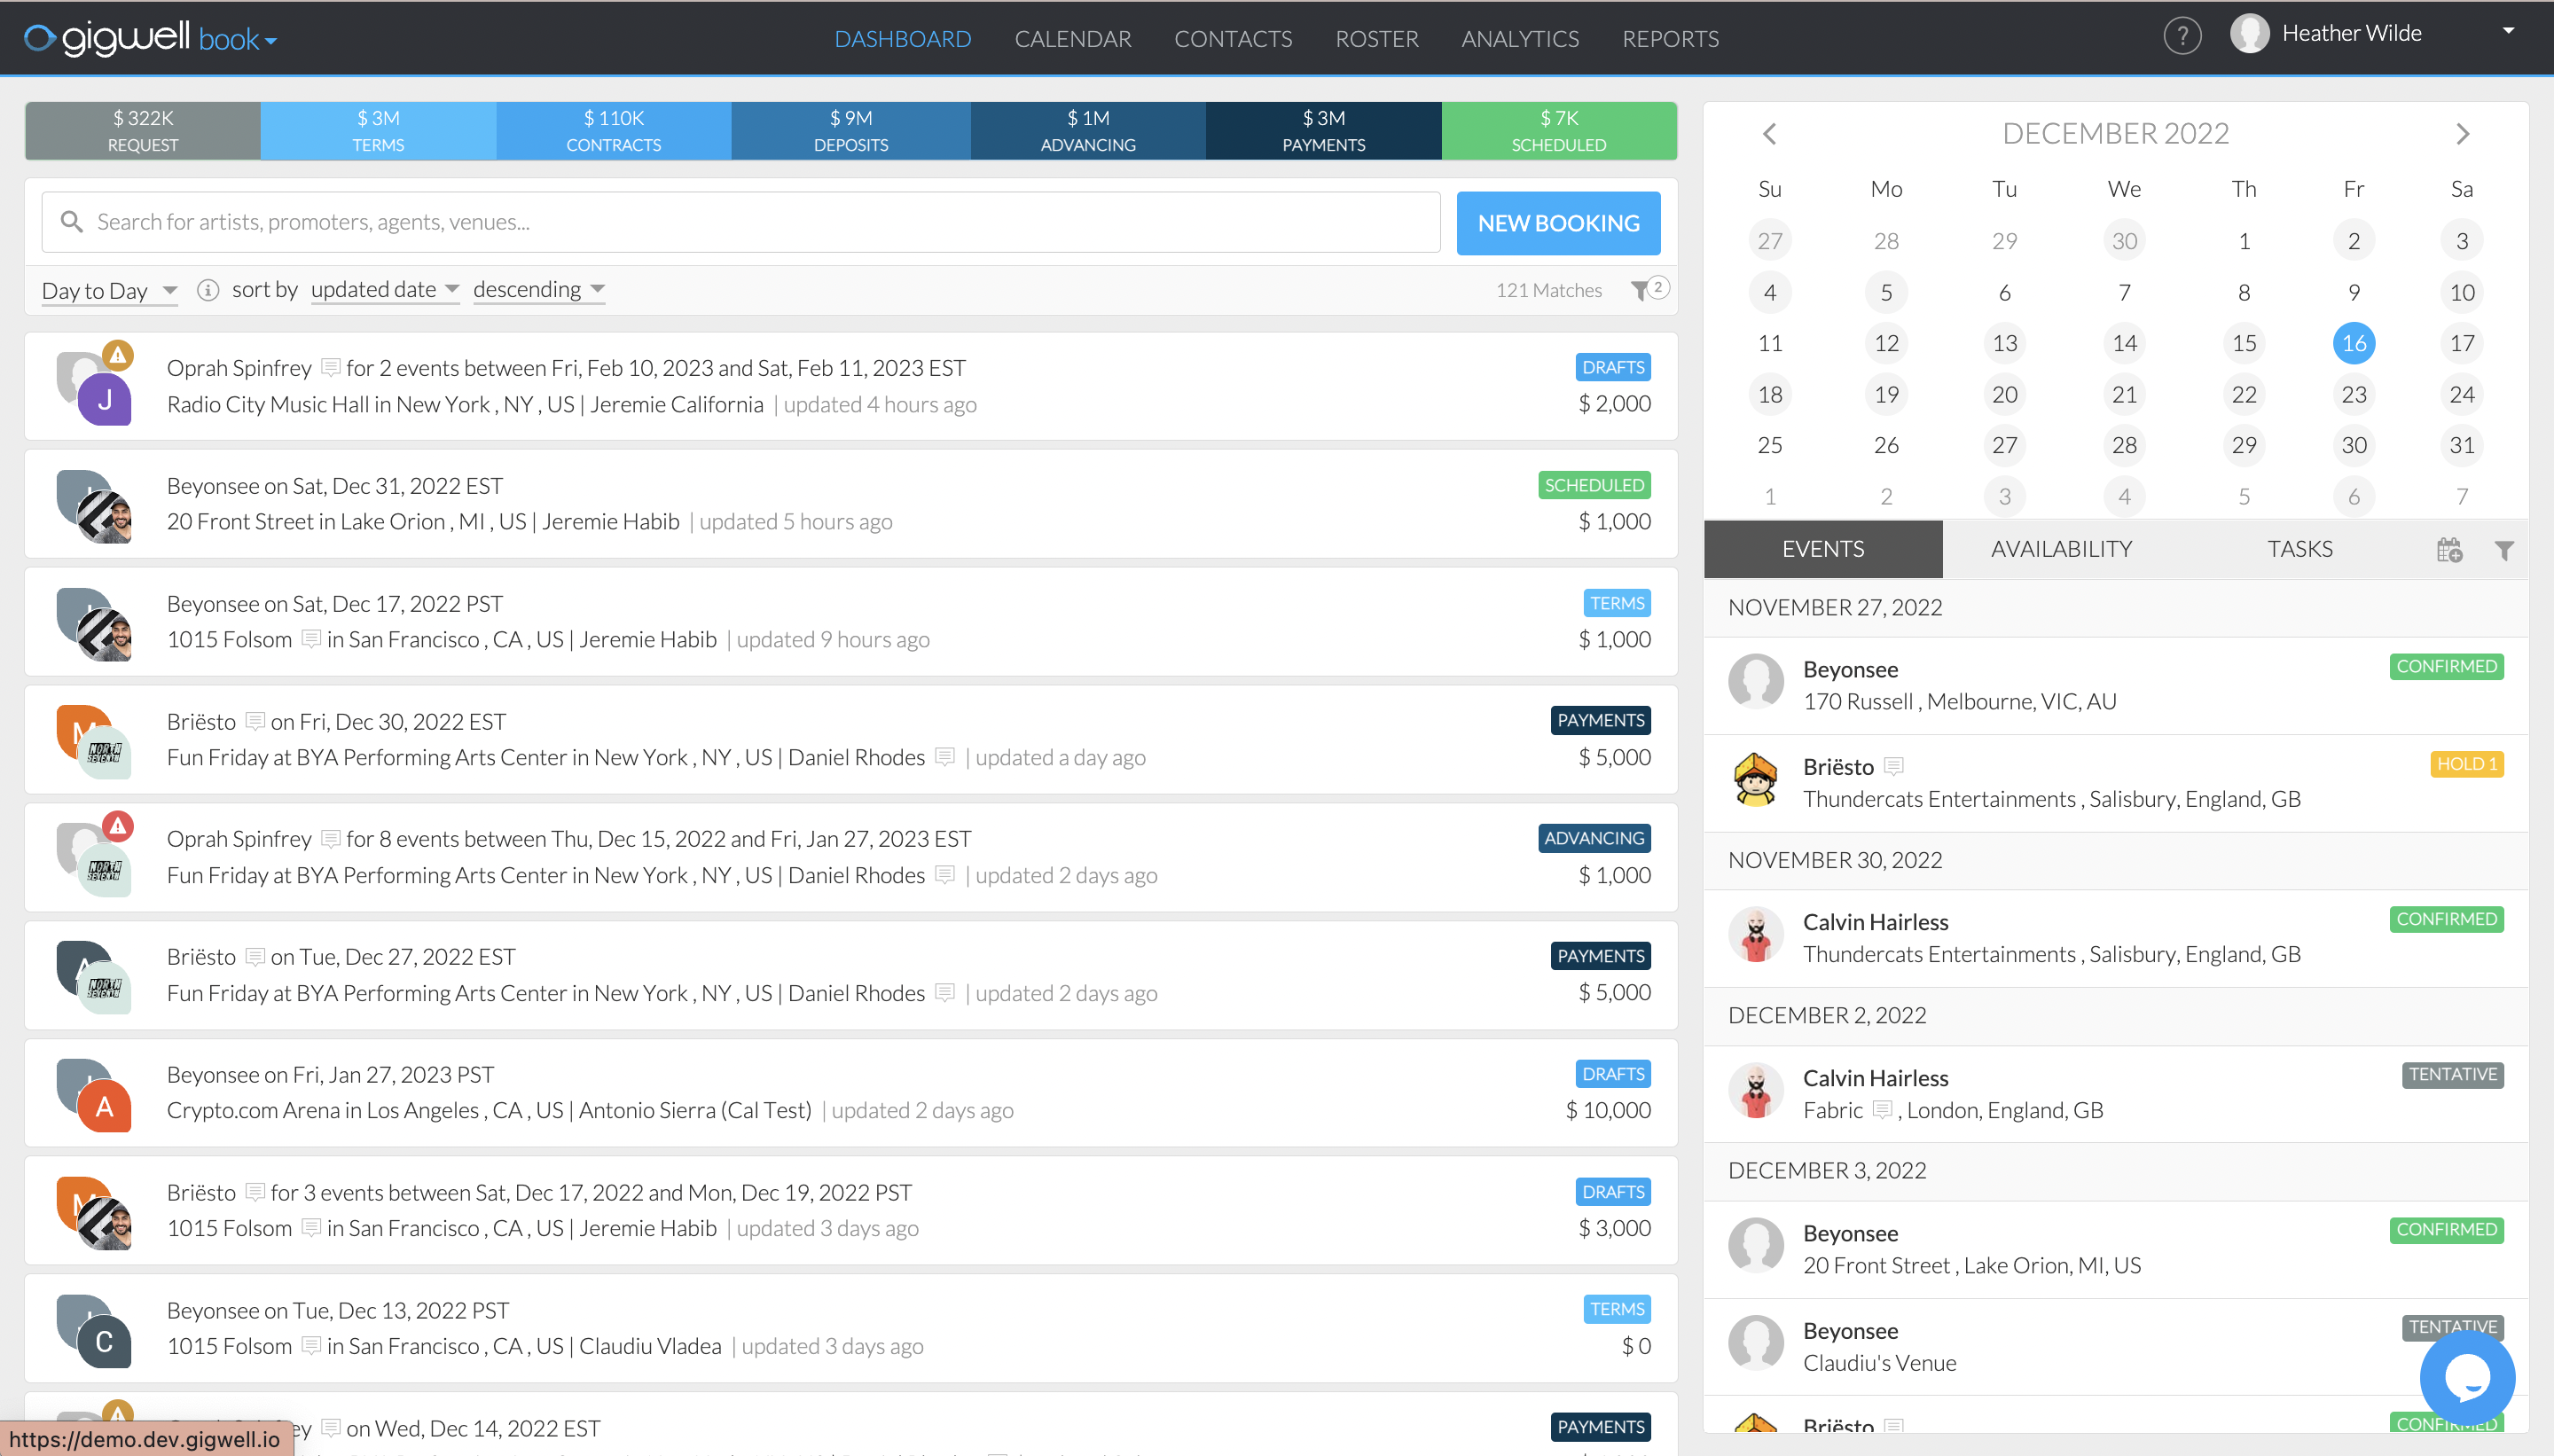Open the CALENDAR navigation item
This screenshot has height=1456, width=2554.
click(1072, 39)
